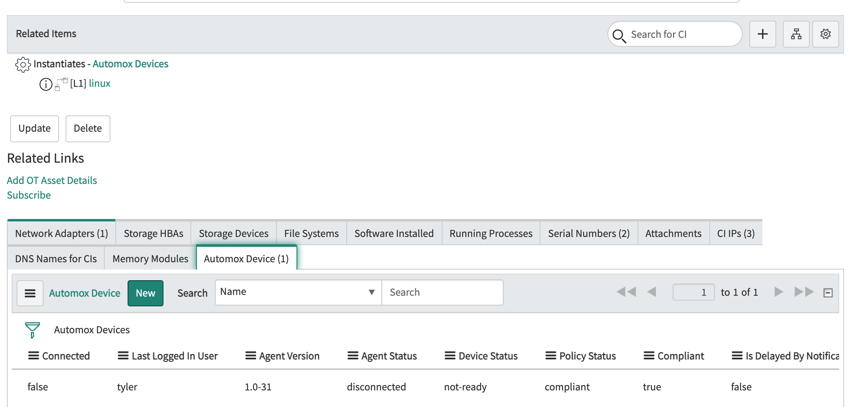Click the Delete button
Image resolution: width=850 pixels, height=407 pixels.
pos(88,128)
